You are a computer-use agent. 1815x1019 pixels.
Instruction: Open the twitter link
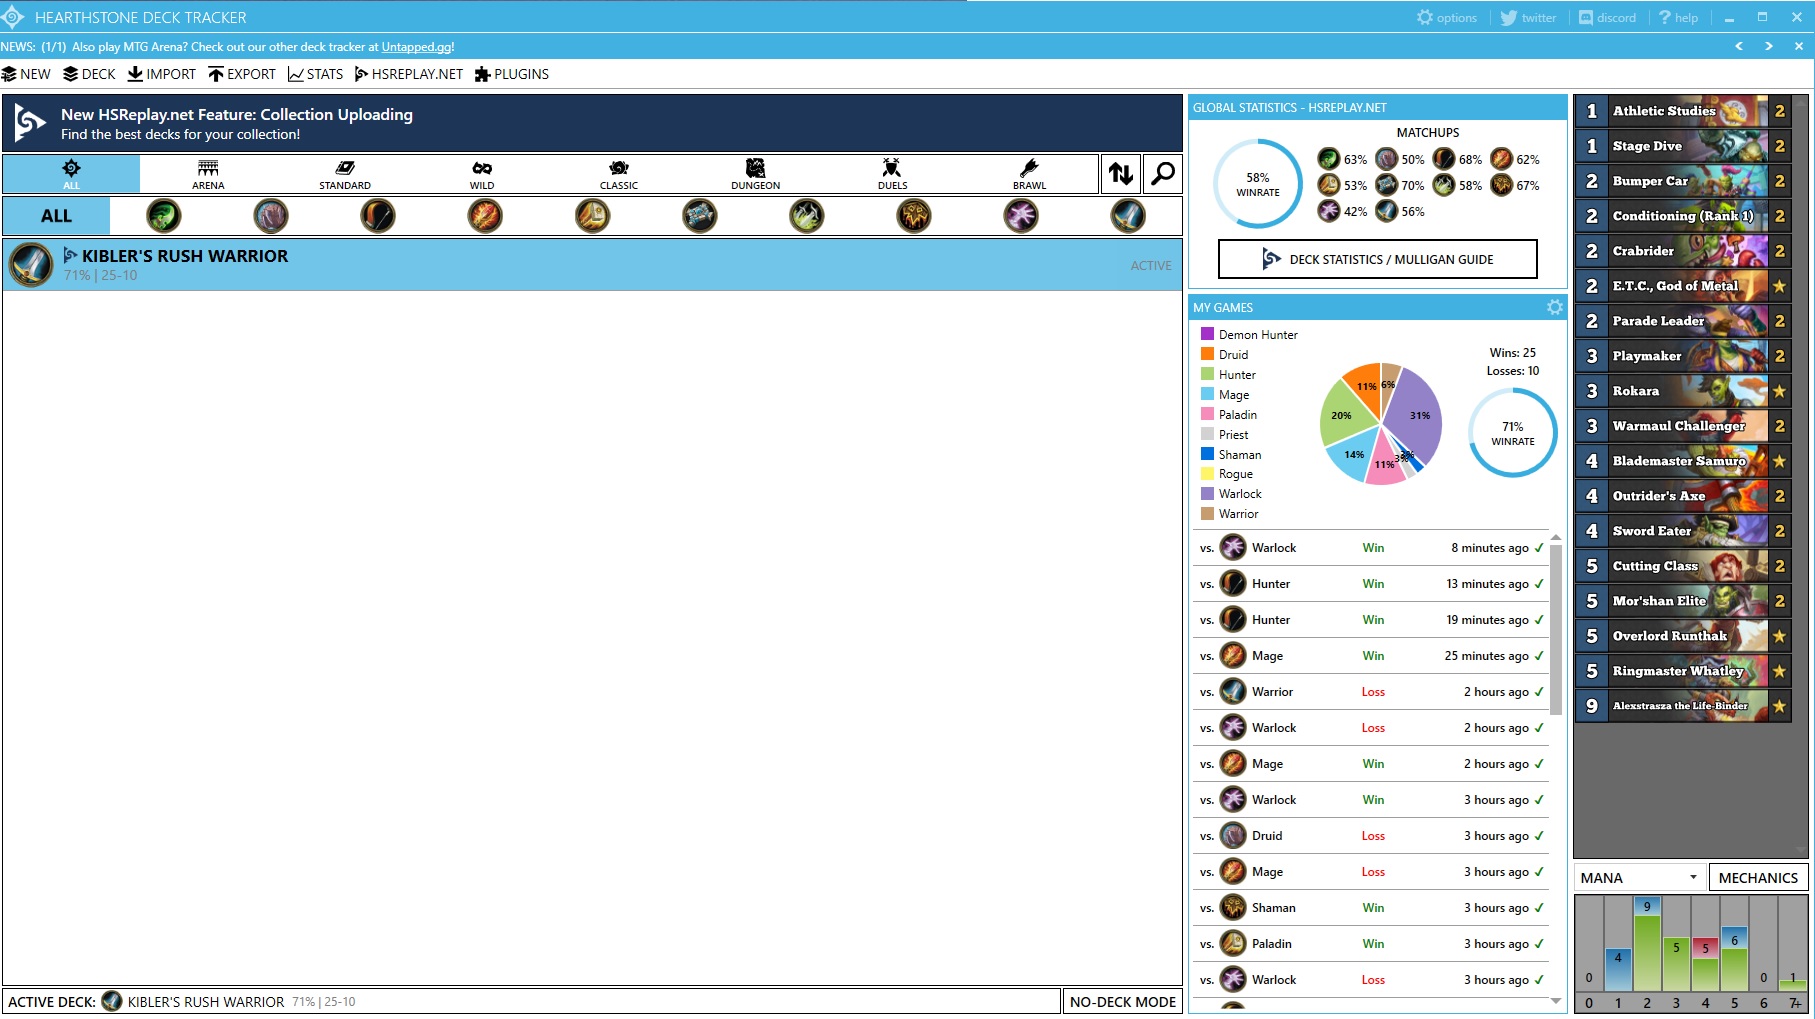click(1528, 18)
